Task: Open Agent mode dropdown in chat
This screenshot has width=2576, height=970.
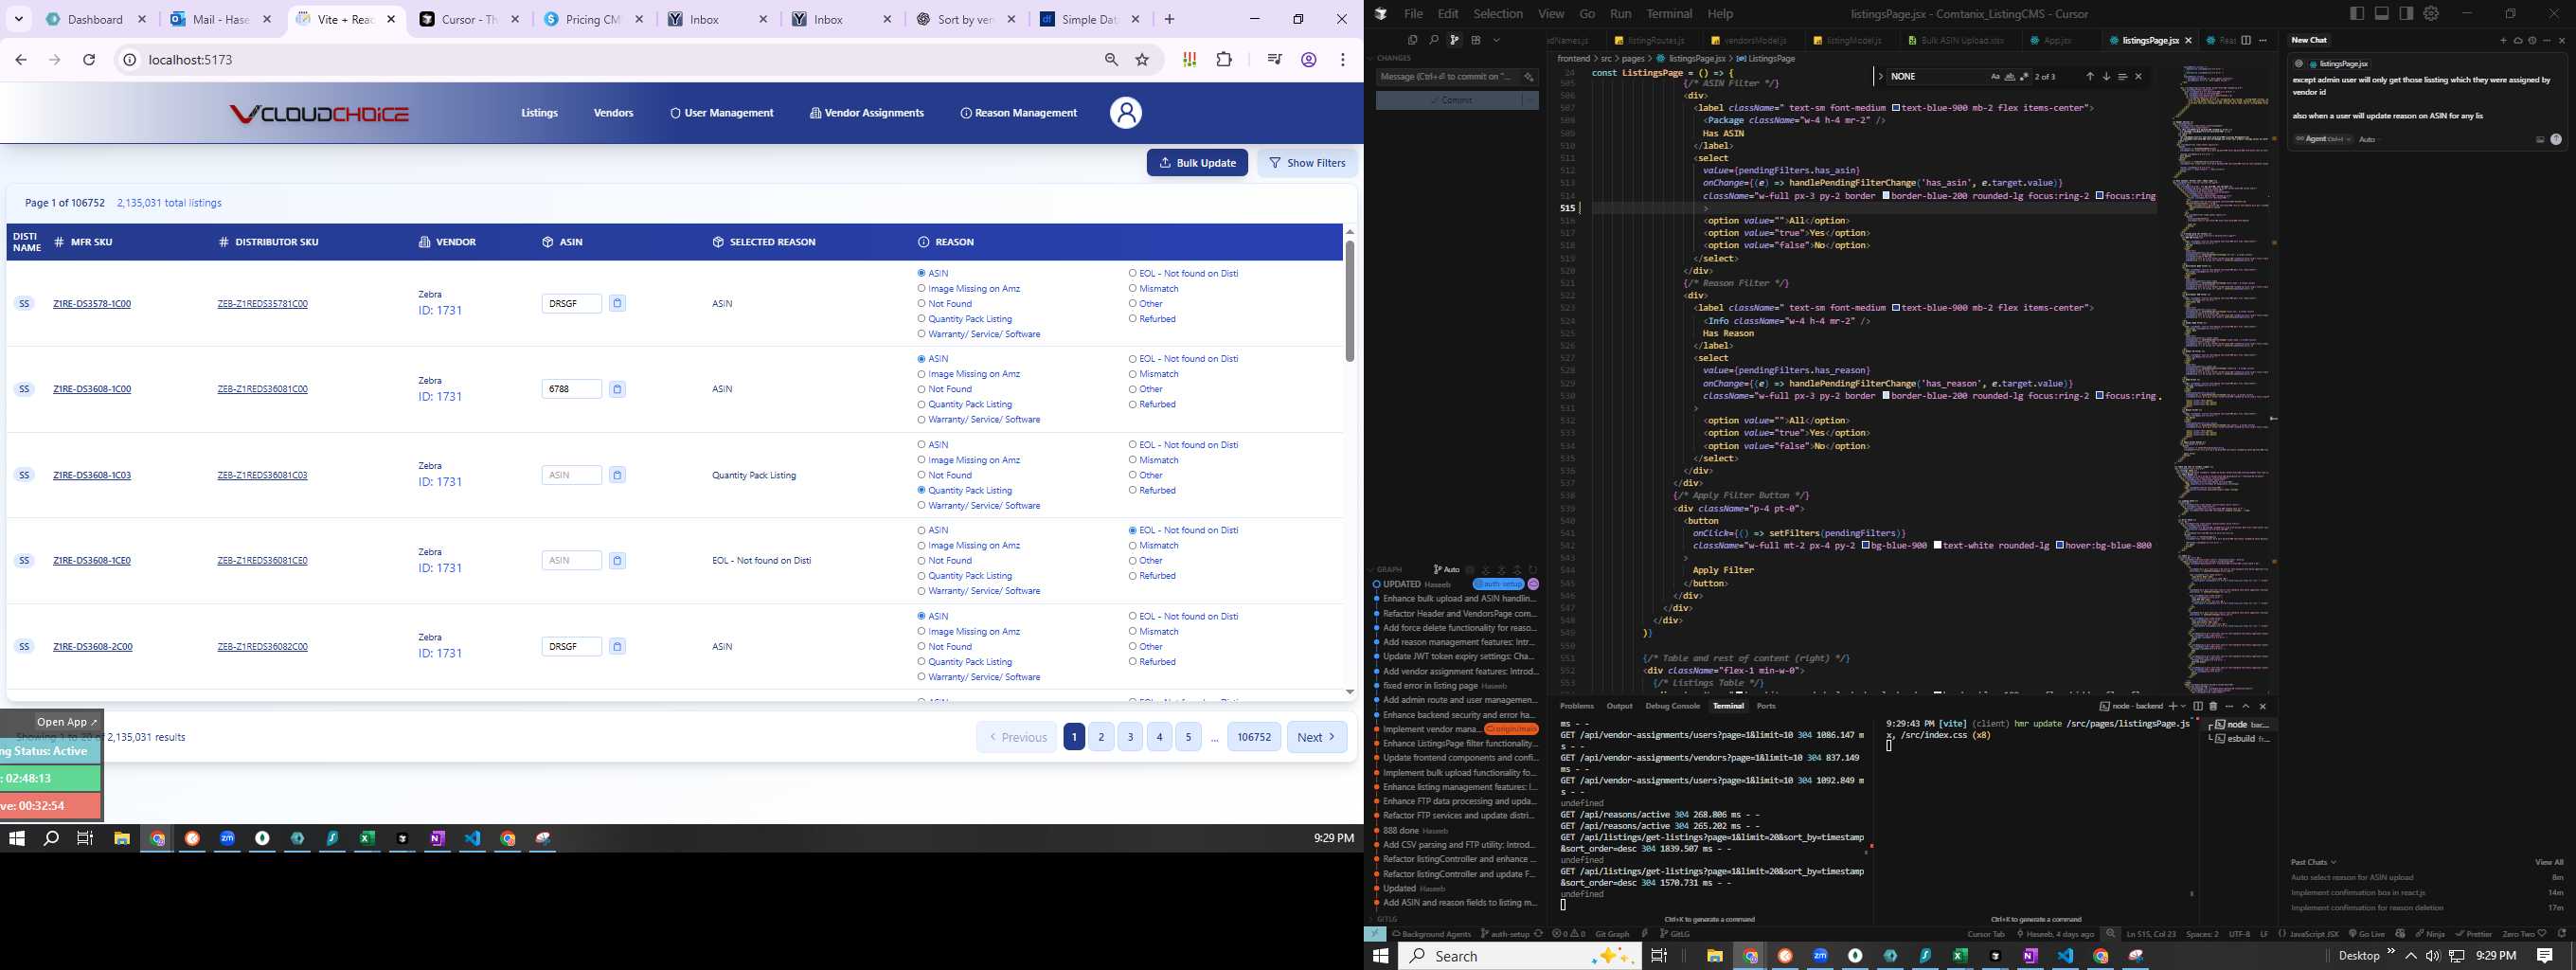Action: coord(2322,139)
